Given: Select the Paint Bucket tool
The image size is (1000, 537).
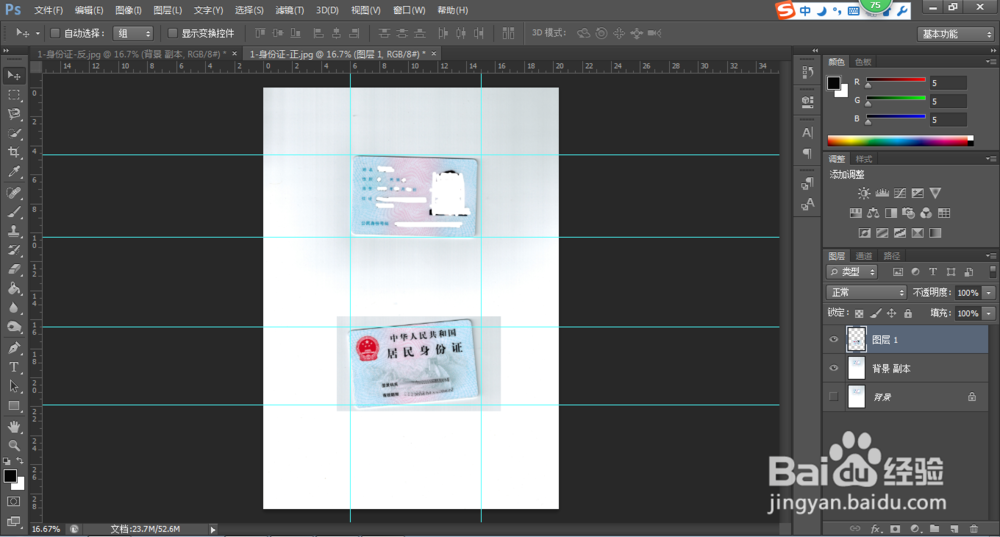Looking at the screenshot, I should [13, 288].
